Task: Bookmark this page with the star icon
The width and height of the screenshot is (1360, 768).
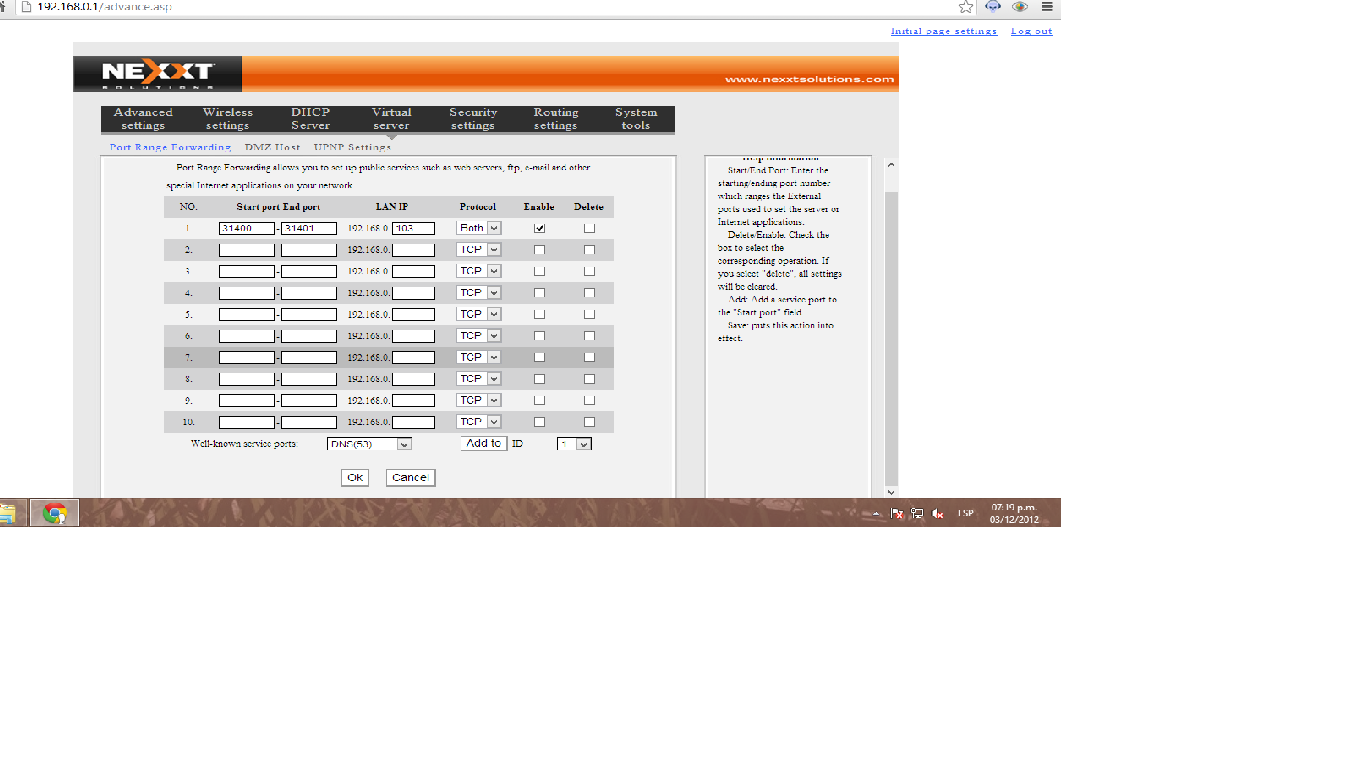Action: coord(965,7)
